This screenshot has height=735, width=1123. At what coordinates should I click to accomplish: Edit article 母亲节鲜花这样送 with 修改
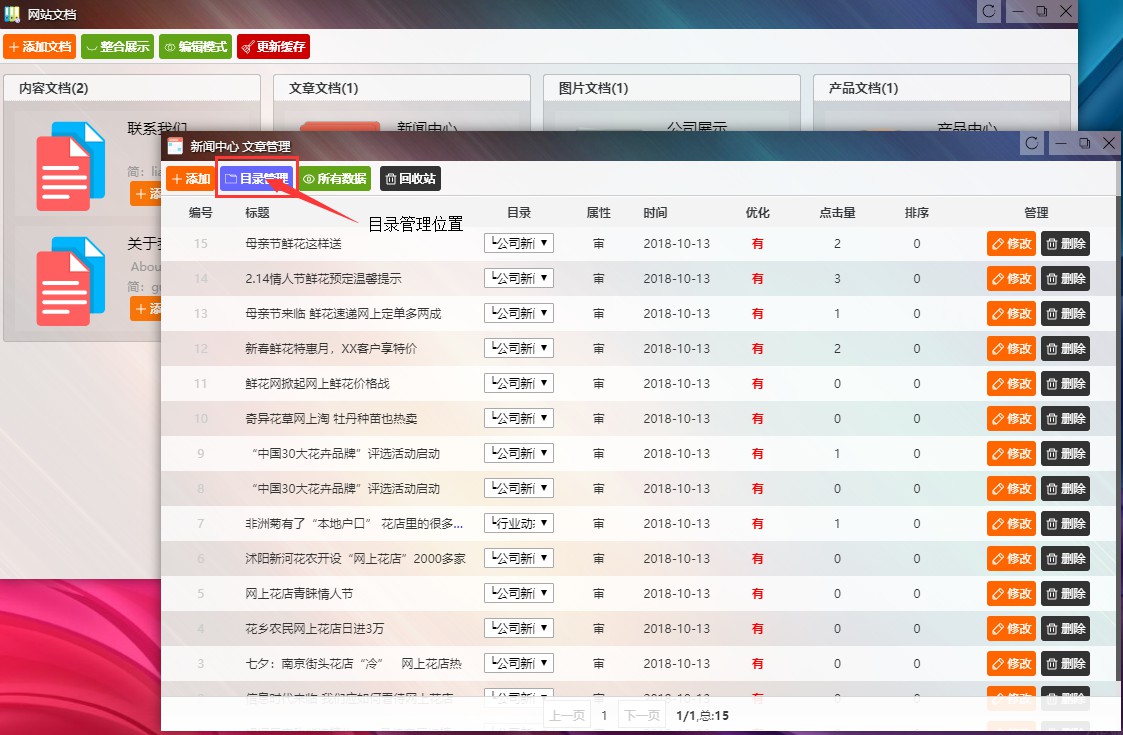1011,244
